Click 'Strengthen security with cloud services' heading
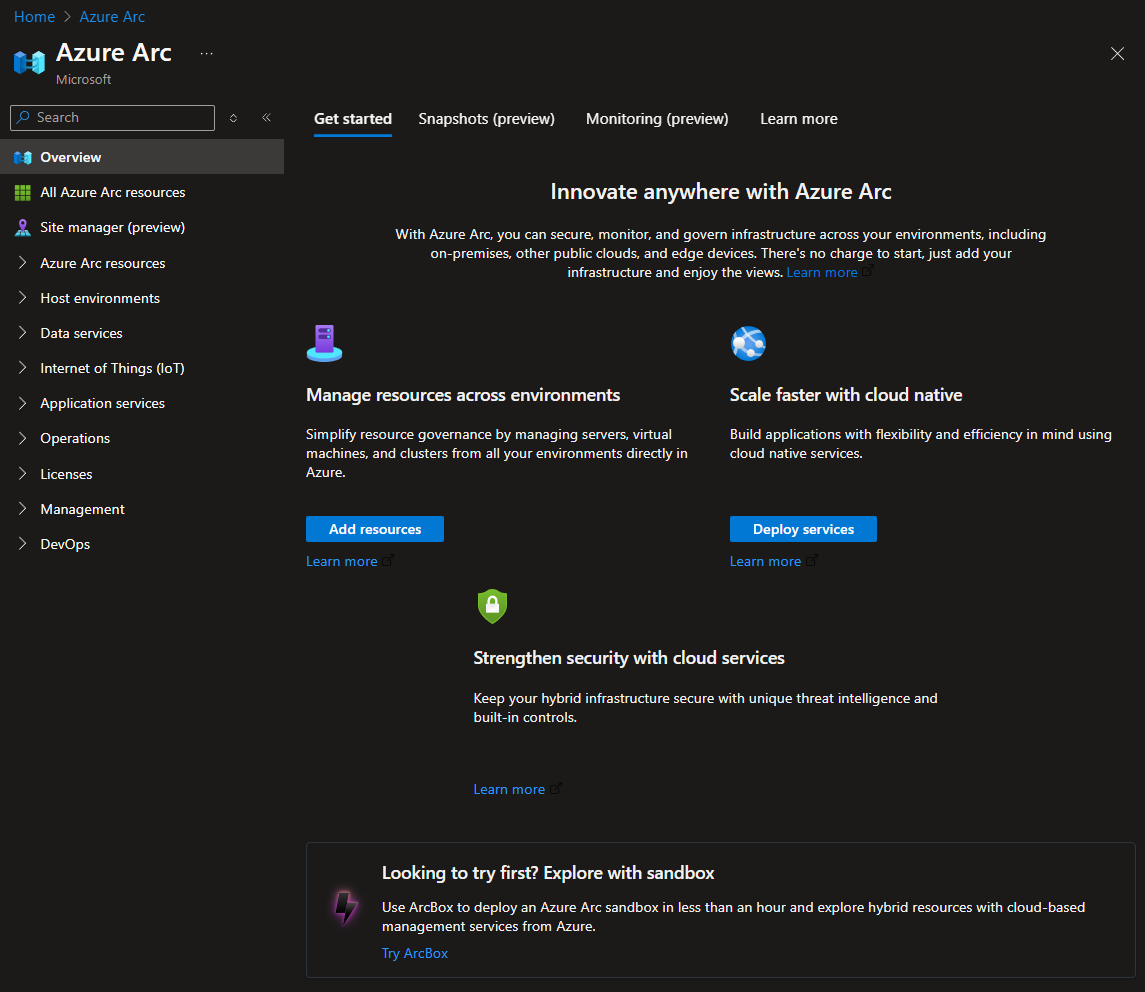 629,658
